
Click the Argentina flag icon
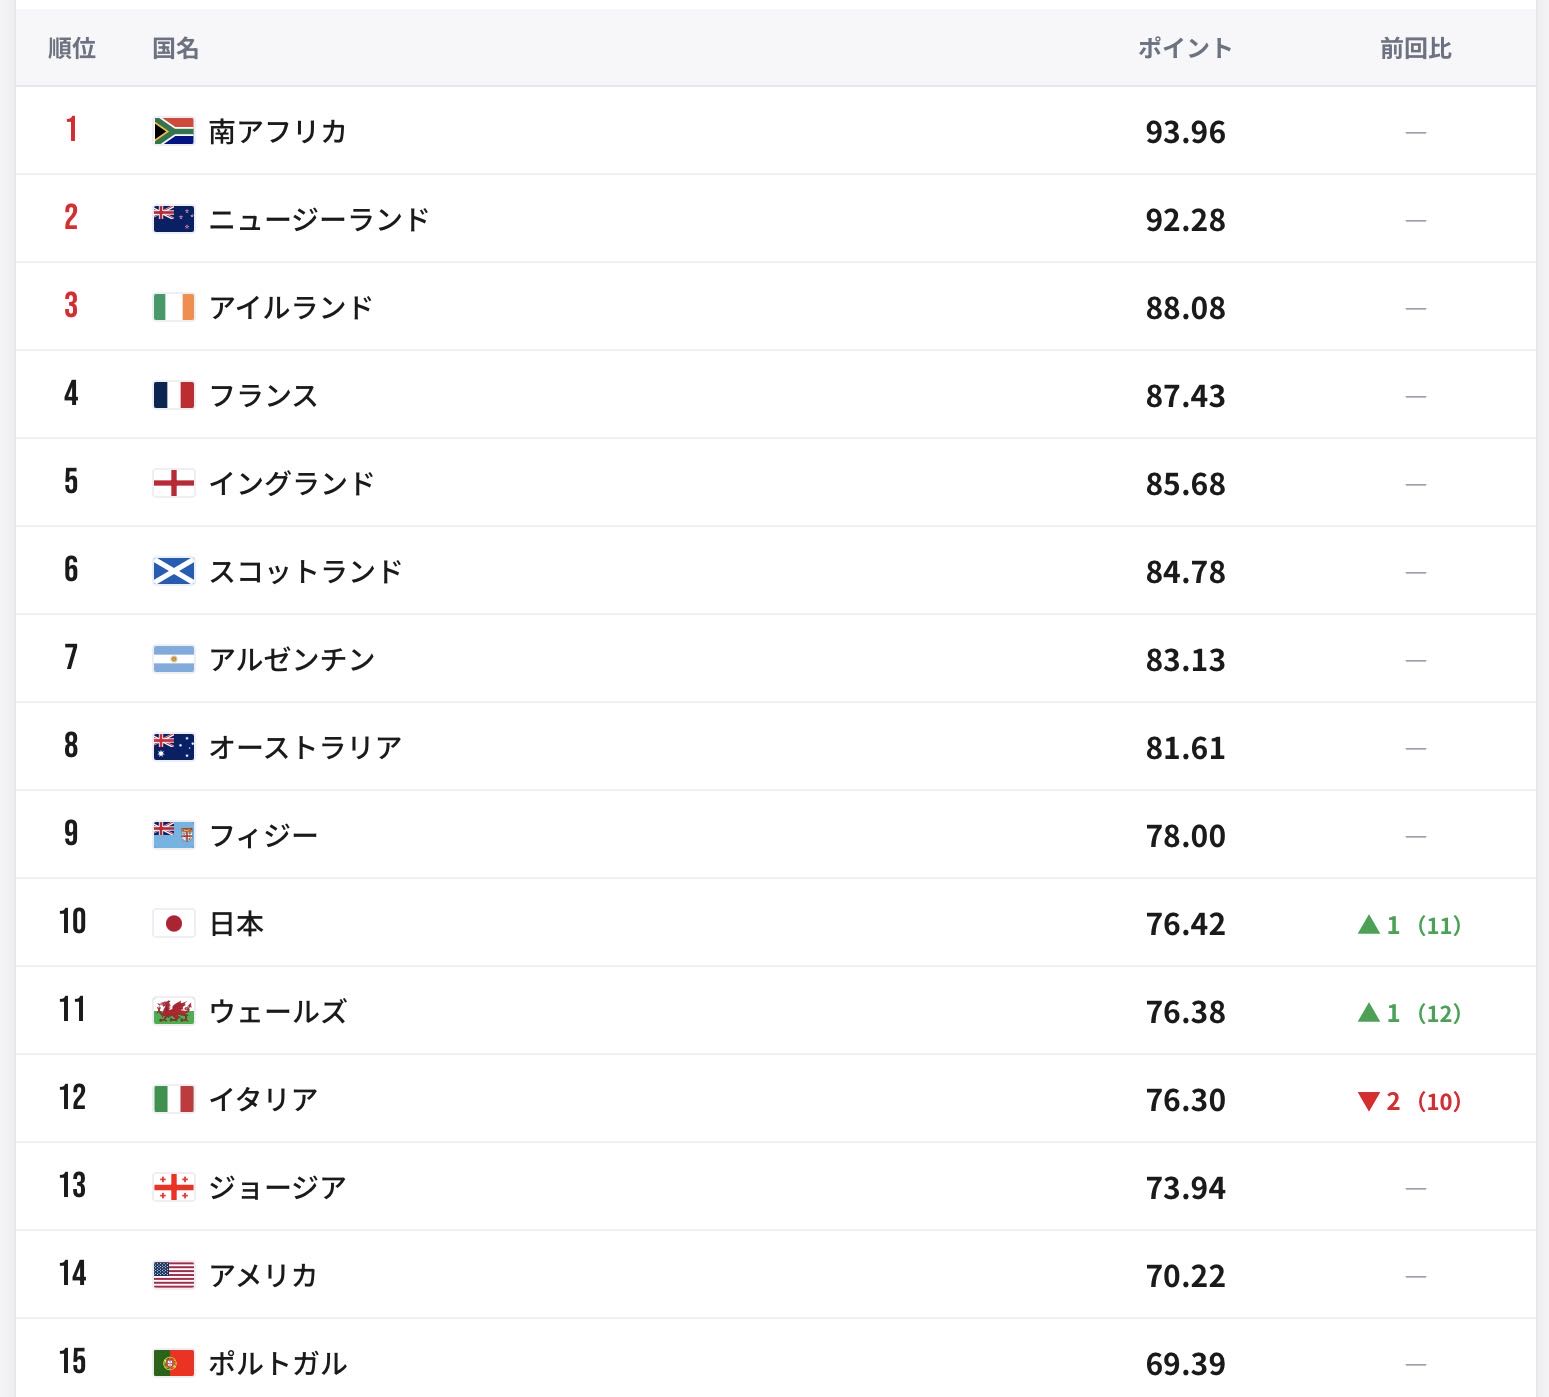tap(173, 659)
